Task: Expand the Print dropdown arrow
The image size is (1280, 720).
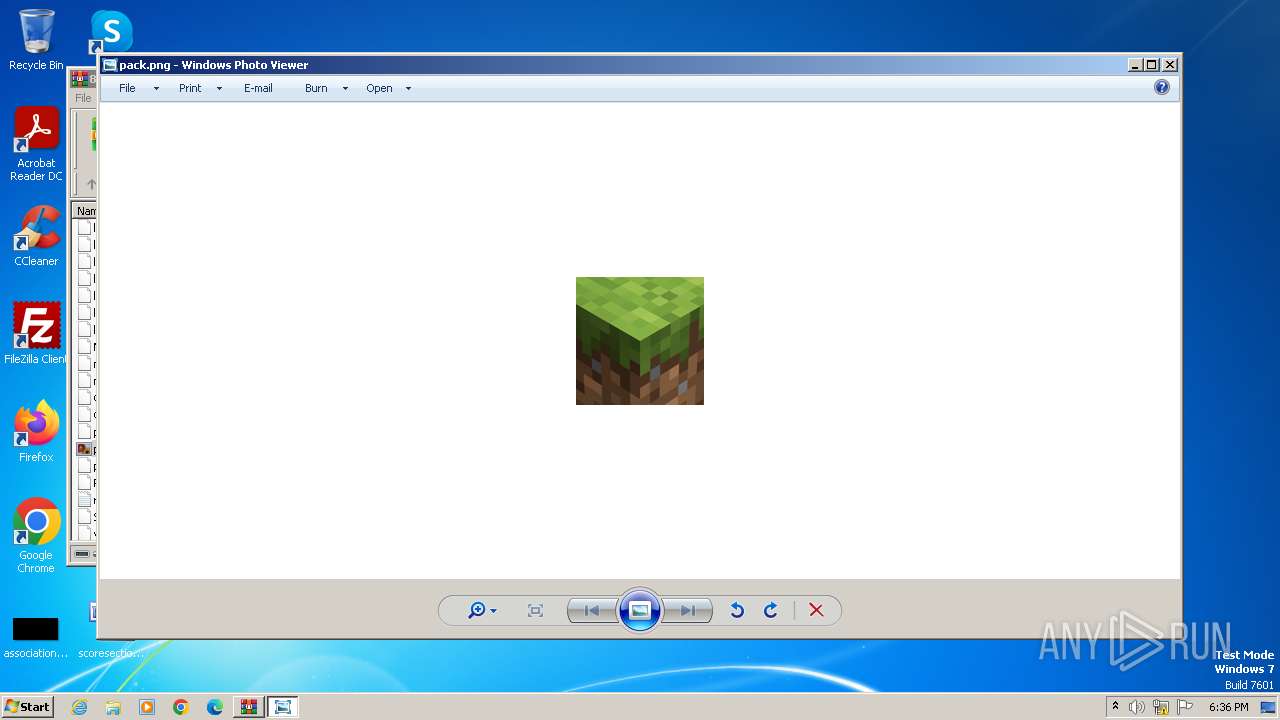Action: click(219, 89)
